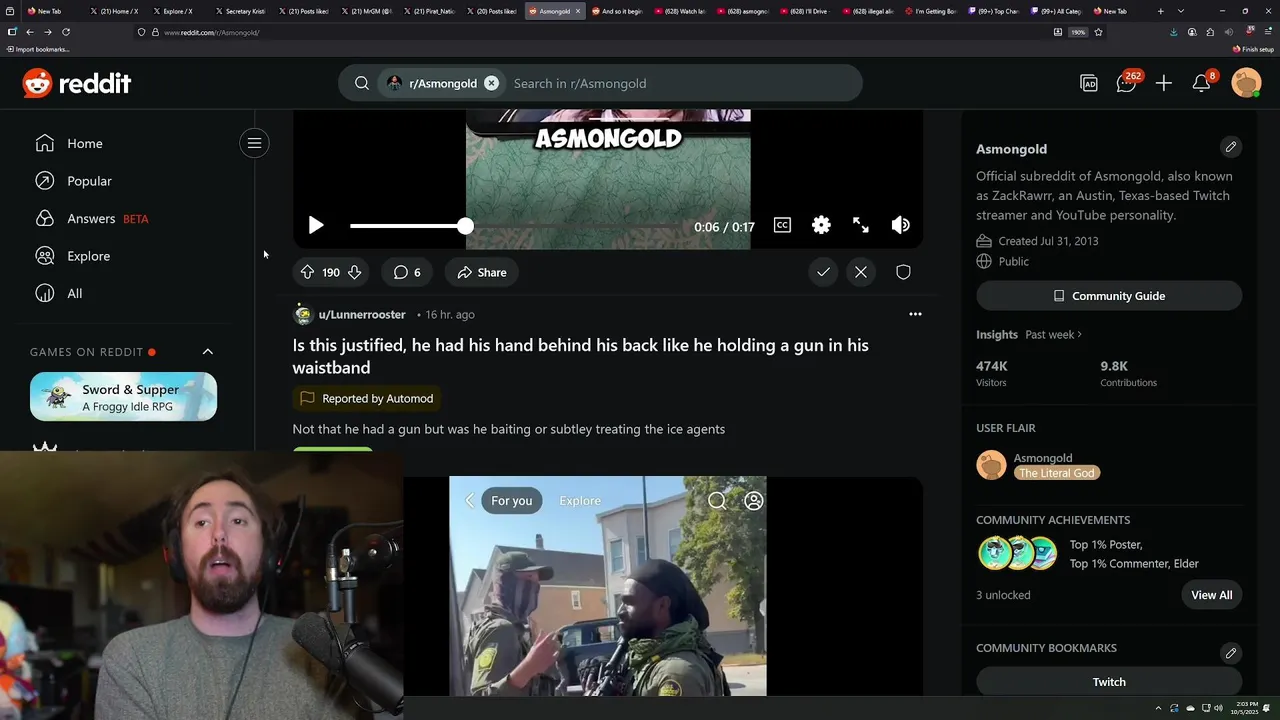Open 'Import bookmarks...' in bookmarks bar
1280x720 pixels.
click(x=39, y=49)
